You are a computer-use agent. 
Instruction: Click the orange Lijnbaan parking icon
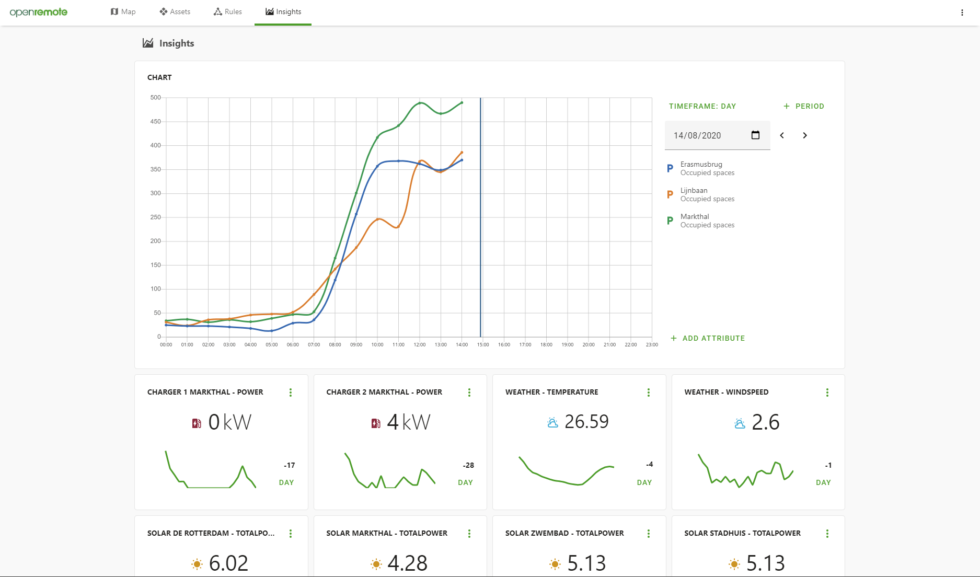tap(670, 195)
